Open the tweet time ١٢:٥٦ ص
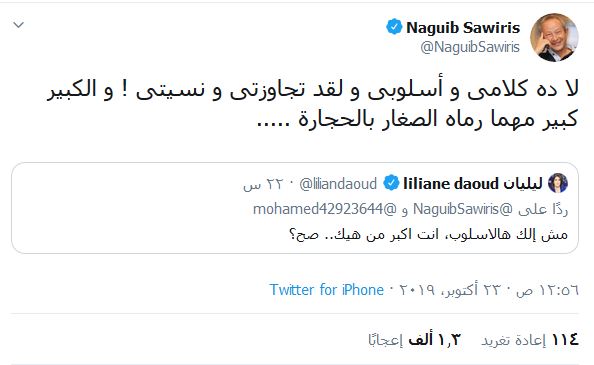The image size is (594, 365). 547,290
